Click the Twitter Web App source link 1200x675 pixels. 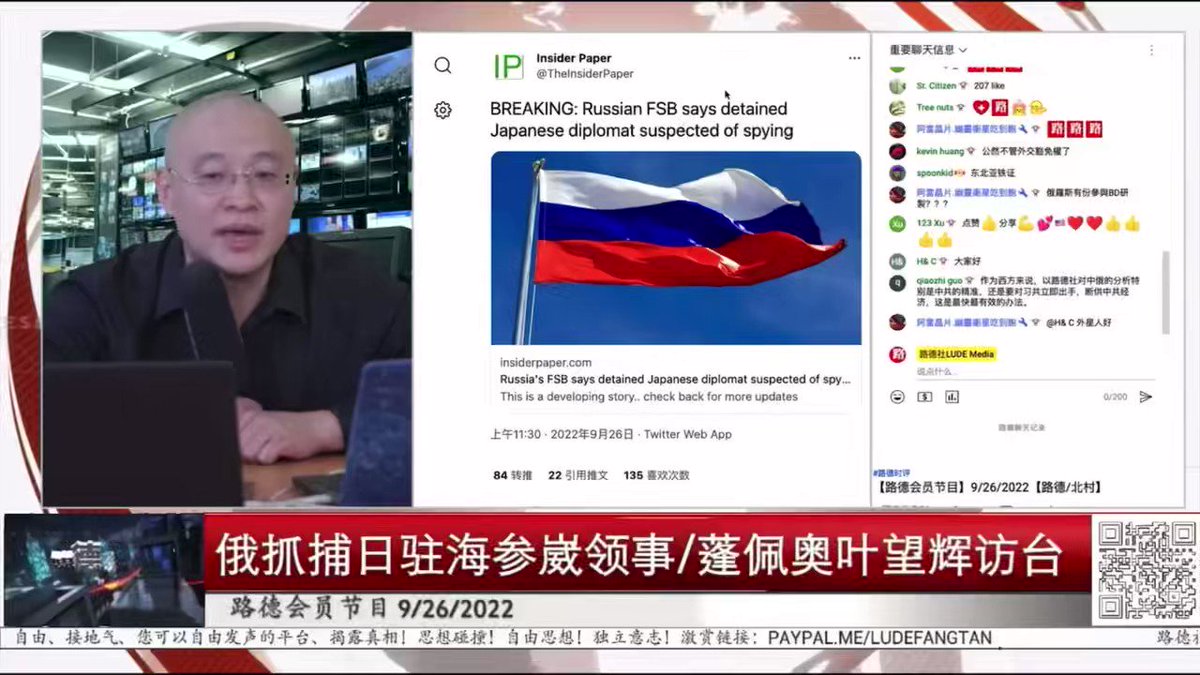688,434
